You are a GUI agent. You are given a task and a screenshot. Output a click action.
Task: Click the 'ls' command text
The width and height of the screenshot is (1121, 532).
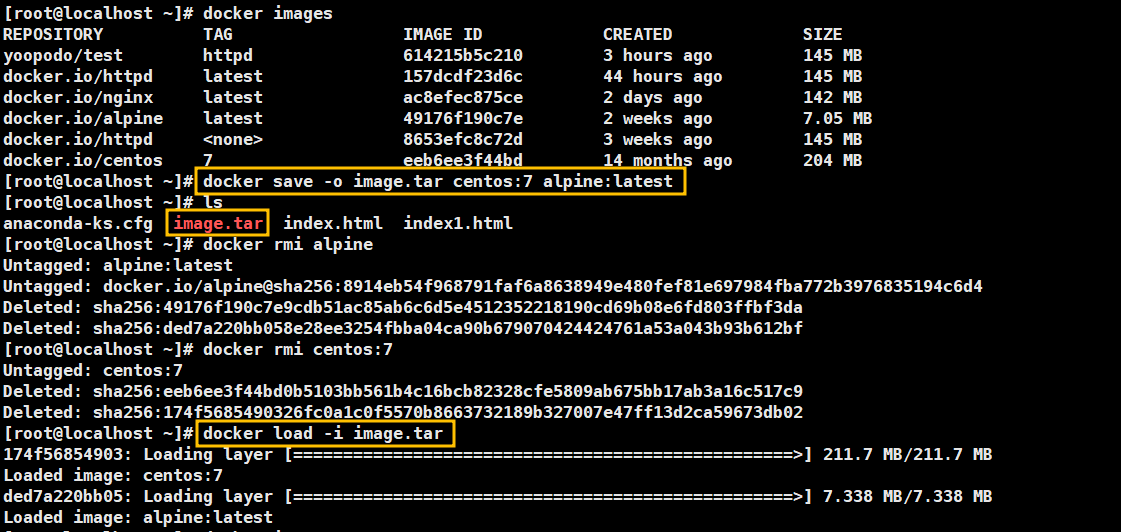point(213,202)
